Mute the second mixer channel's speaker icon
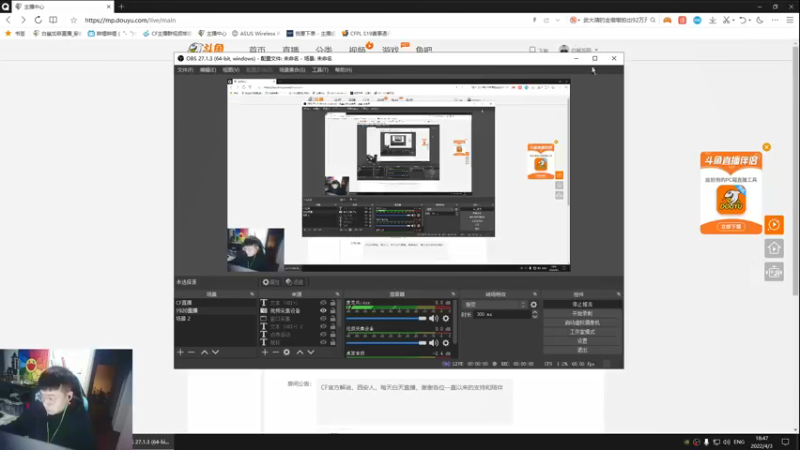Image resolution: width=800 pixels, height=450 pixels. pos(434,343)
